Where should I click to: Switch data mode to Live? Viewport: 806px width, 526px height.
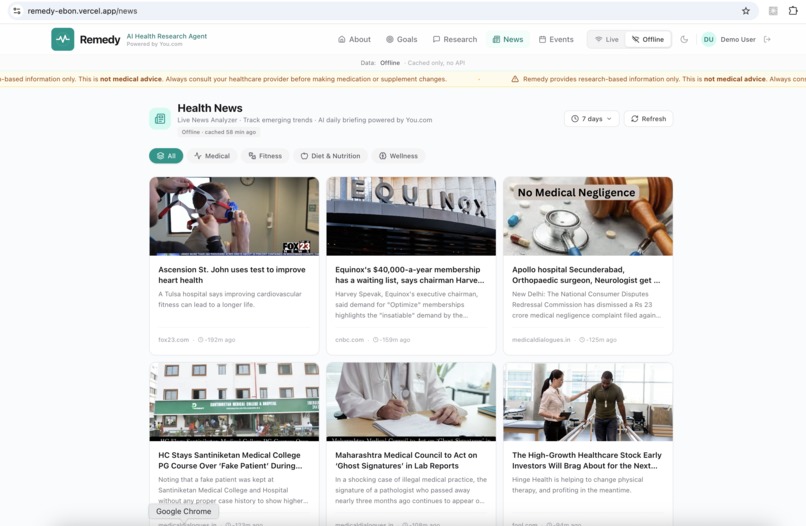(x=607, y=39)
